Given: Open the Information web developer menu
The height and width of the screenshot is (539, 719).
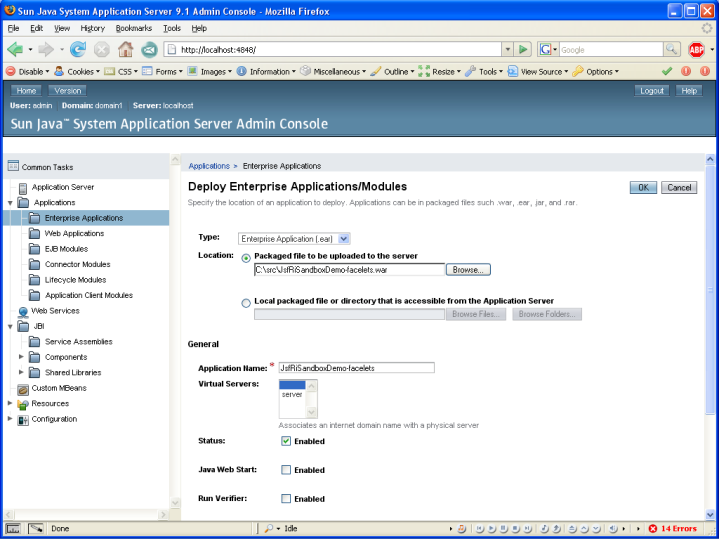Looking at the screenshot, I should (266, 72).
